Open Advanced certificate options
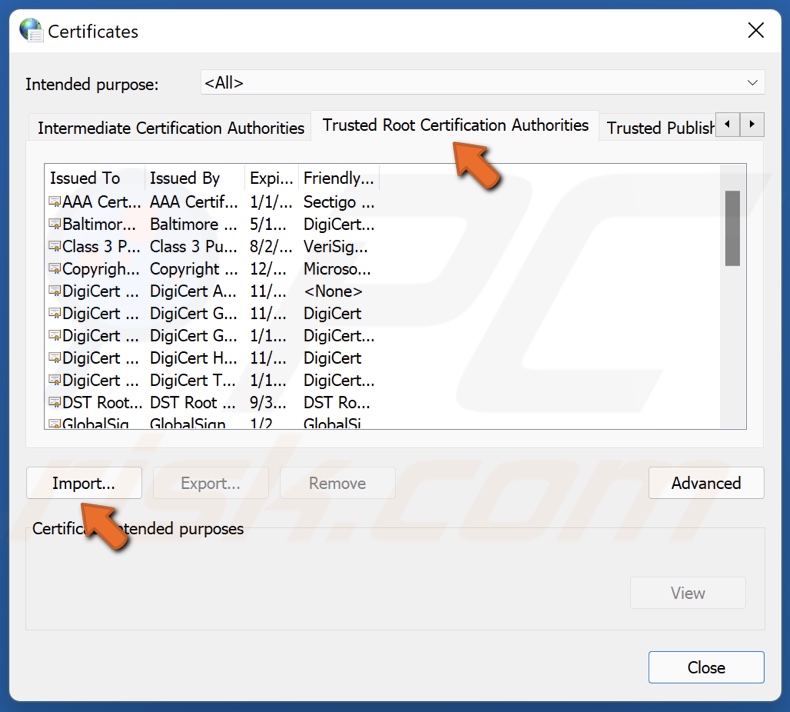This screenshot has height=712, width=790. (706, 483)
